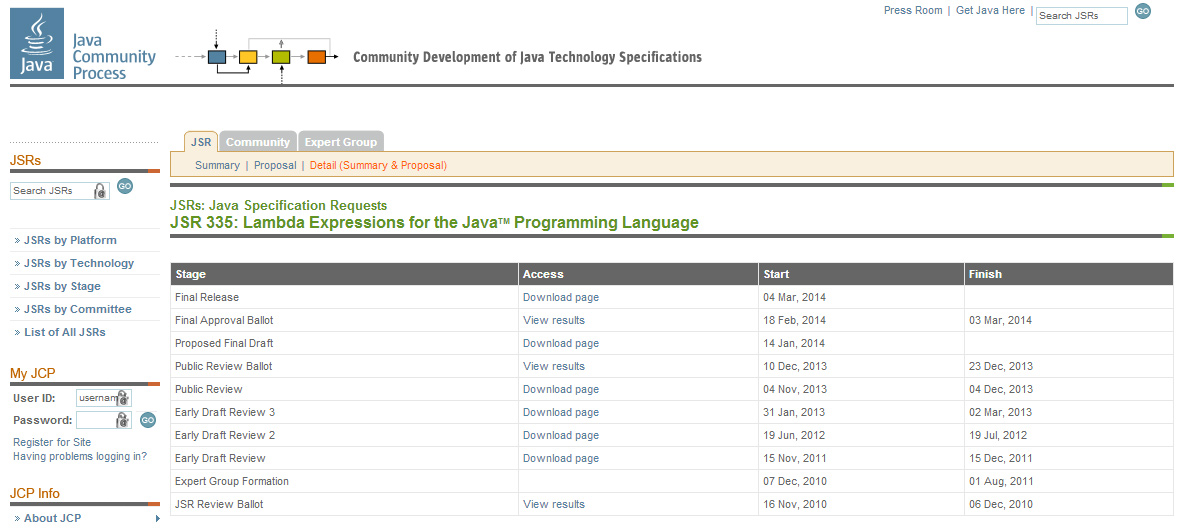This screenshot has width=1181, height=528.
Task: Click the GO button beside top search
Action: point(1143,11)
